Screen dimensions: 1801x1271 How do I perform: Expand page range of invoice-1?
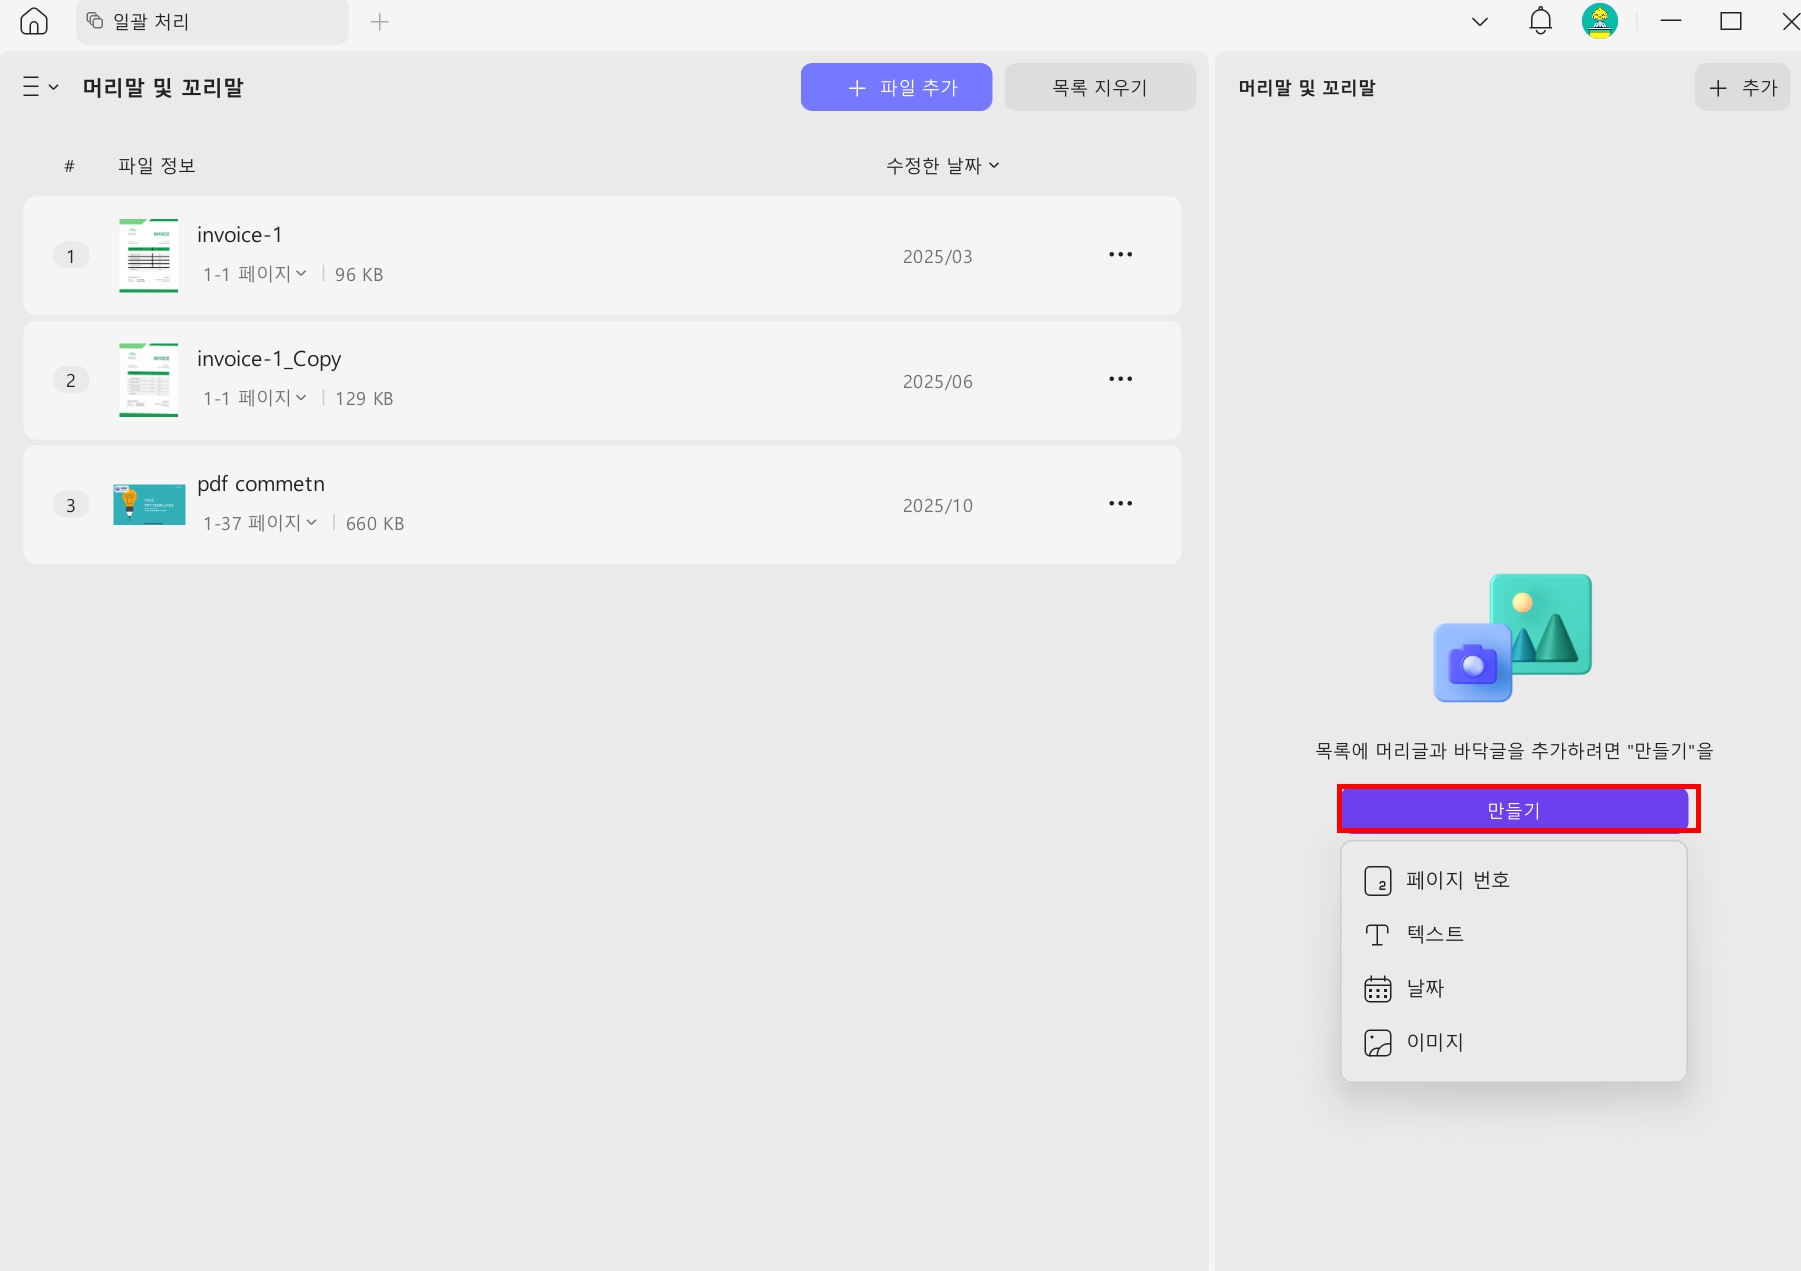(255, 274)
